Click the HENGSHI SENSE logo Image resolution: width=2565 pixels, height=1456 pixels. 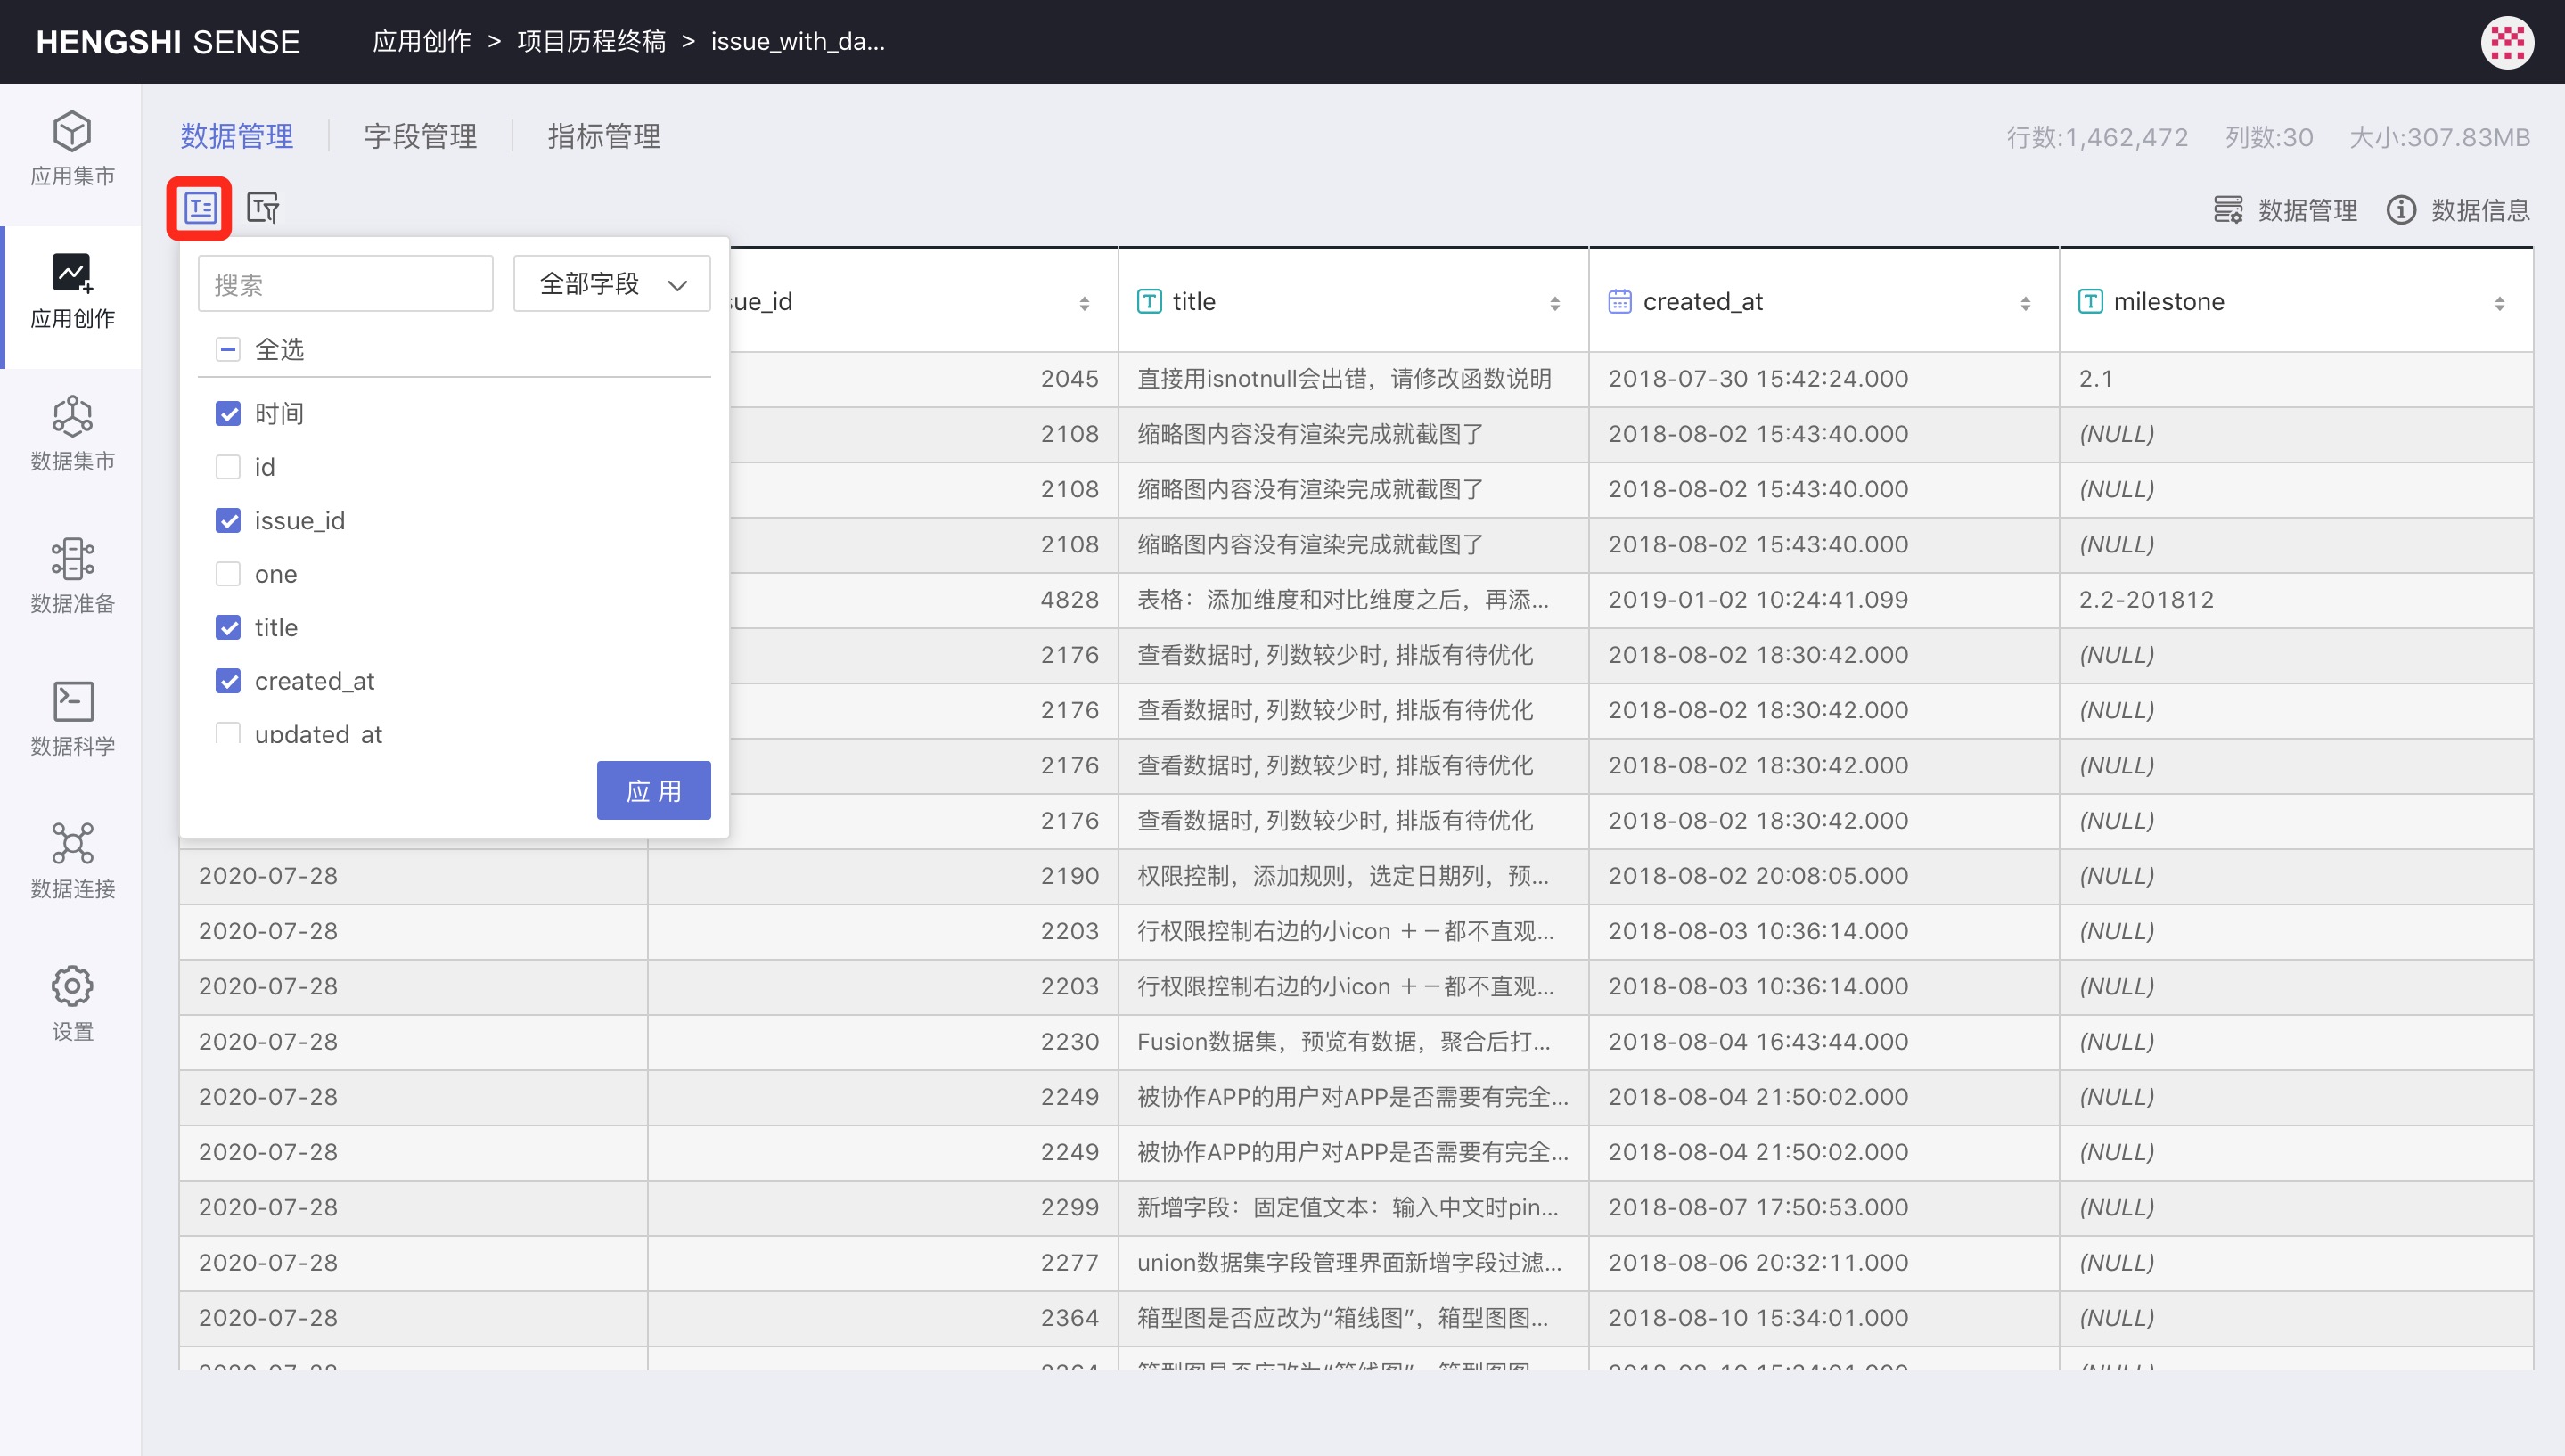click(x=168, y=42)
